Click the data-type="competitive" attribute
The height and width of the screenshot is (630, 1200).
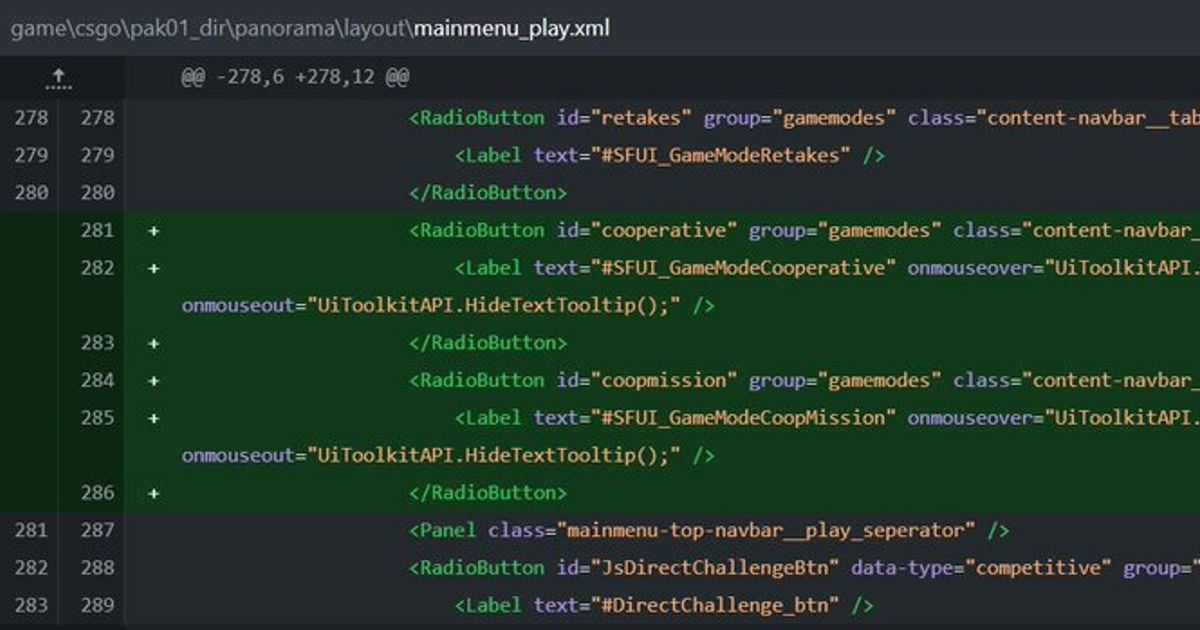click(x=981, y=568)
